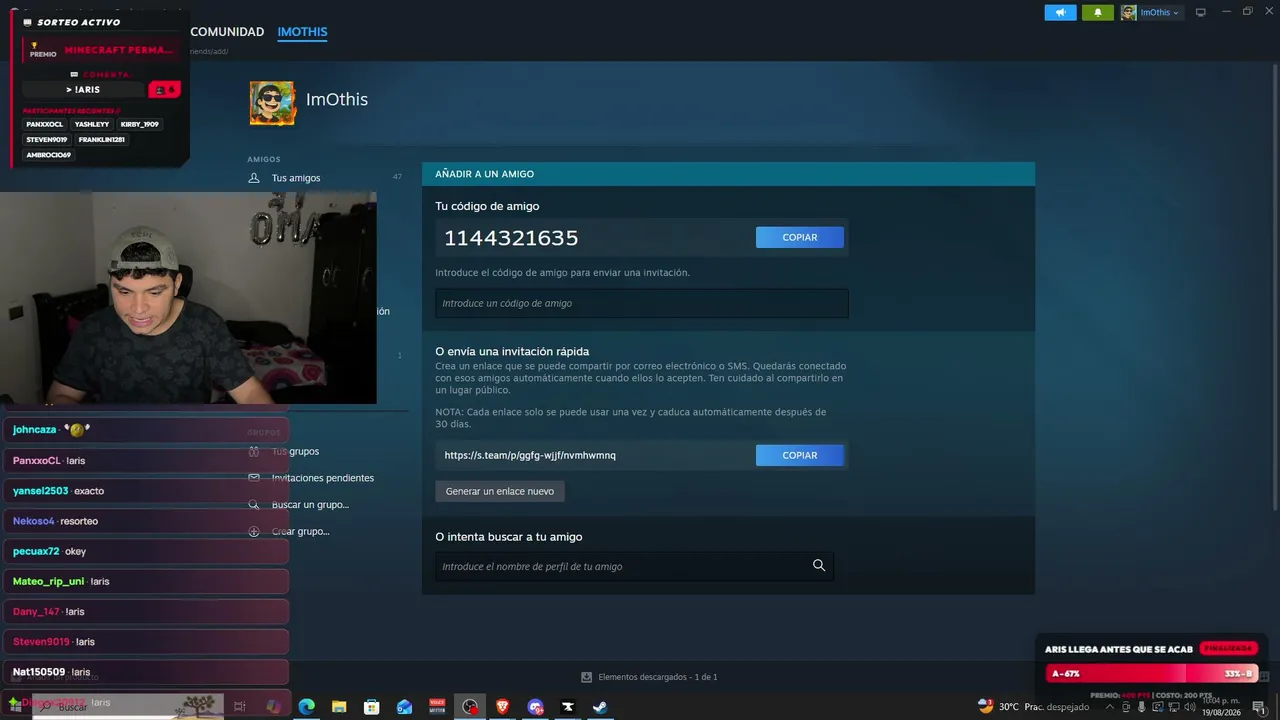Screen dimensions: 1280x720
Task: Open the ImOthis profile name link
Action: [337, 100]
